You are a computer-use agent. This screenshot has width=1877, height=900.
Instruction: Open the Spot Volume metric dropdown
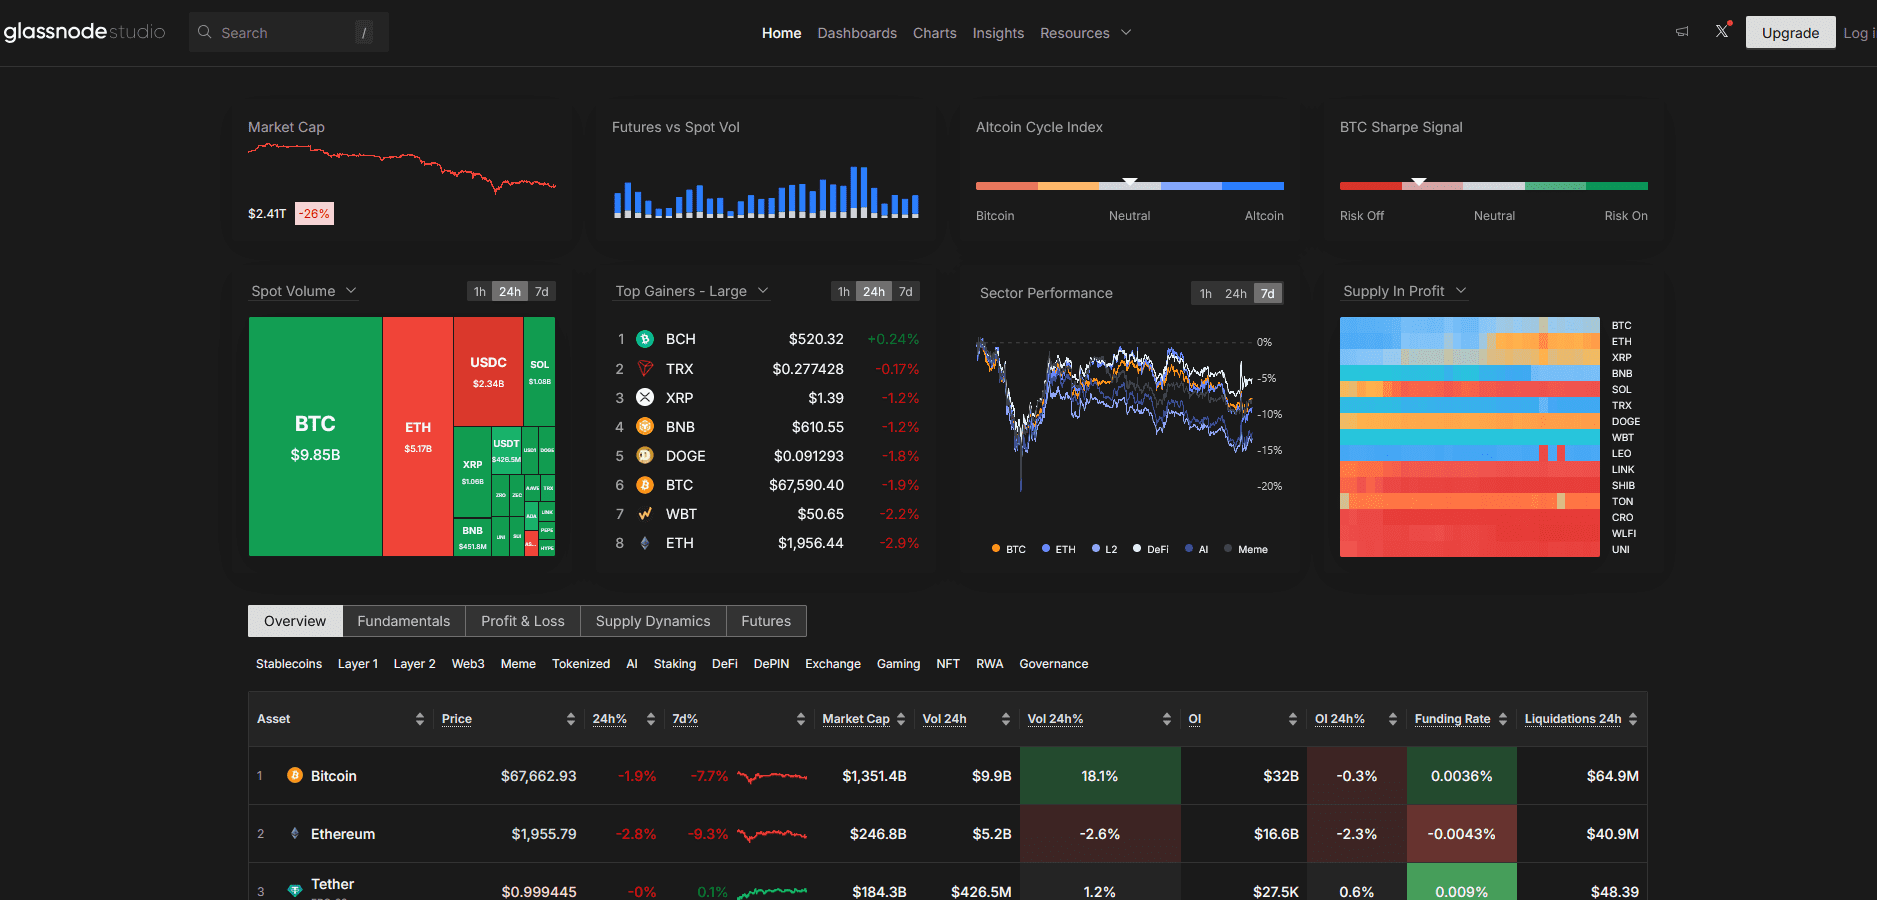(x=352, y=290)
